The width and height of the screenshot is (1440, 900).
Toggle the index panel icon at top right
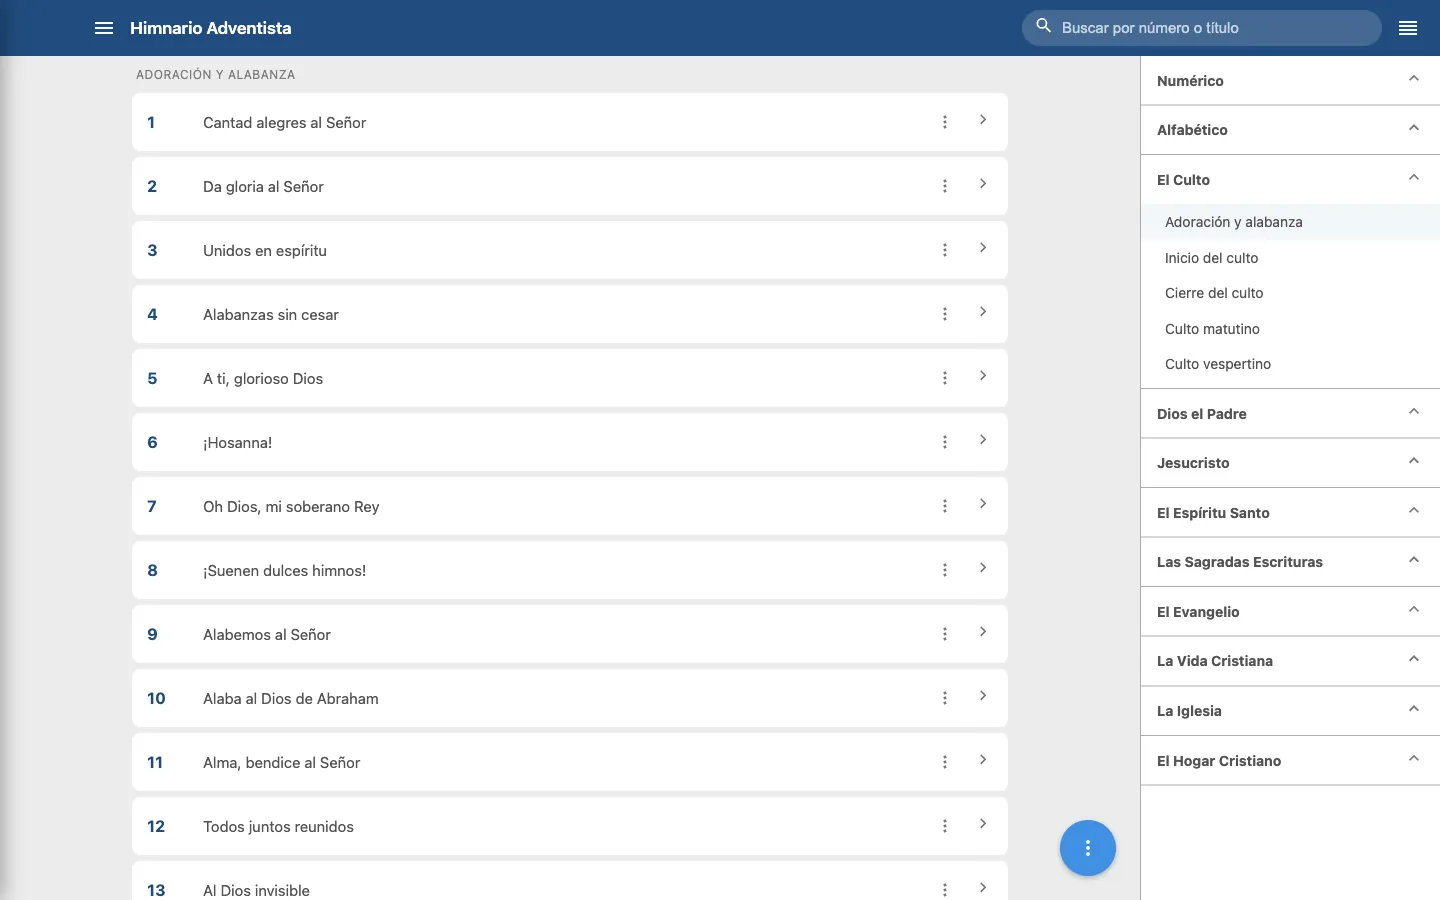1408,28
